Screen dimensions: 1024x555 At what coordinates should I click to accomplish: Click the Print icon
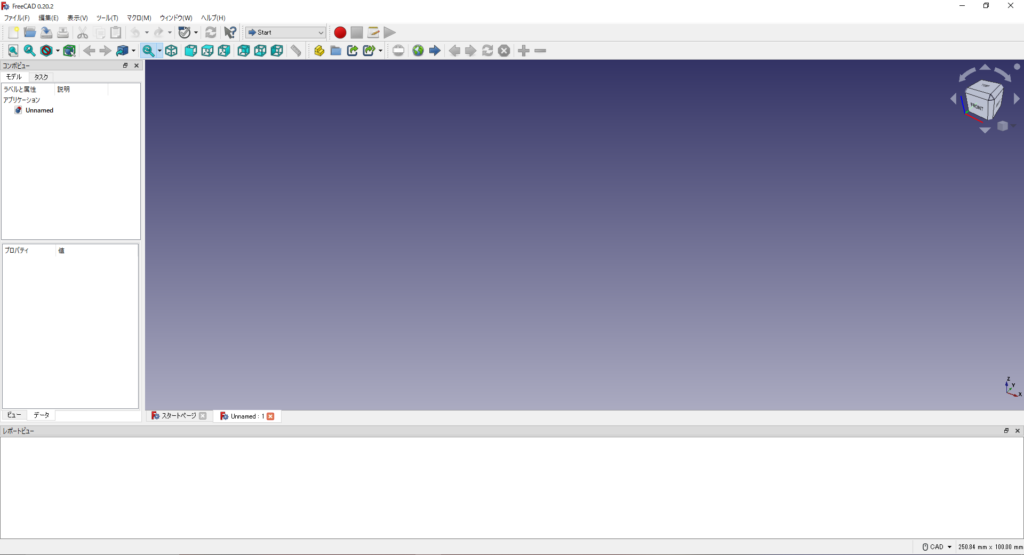coord(63,32)
